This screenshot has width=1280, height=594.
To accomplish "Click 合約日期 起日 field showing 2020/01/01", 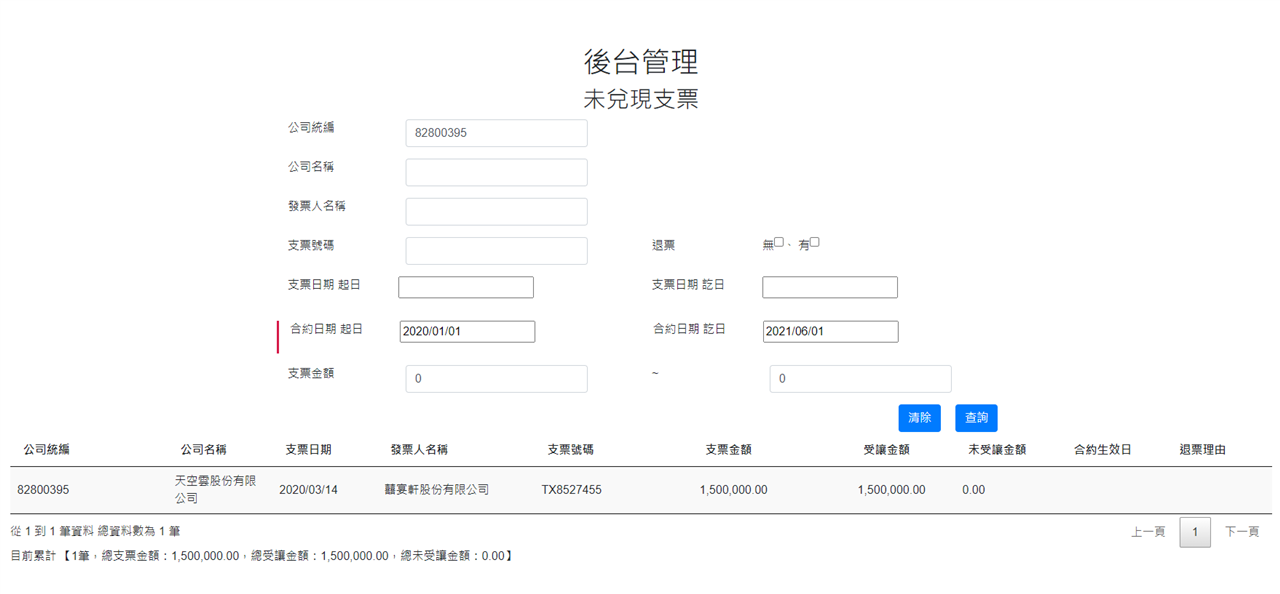I will [x=467, y=331].
